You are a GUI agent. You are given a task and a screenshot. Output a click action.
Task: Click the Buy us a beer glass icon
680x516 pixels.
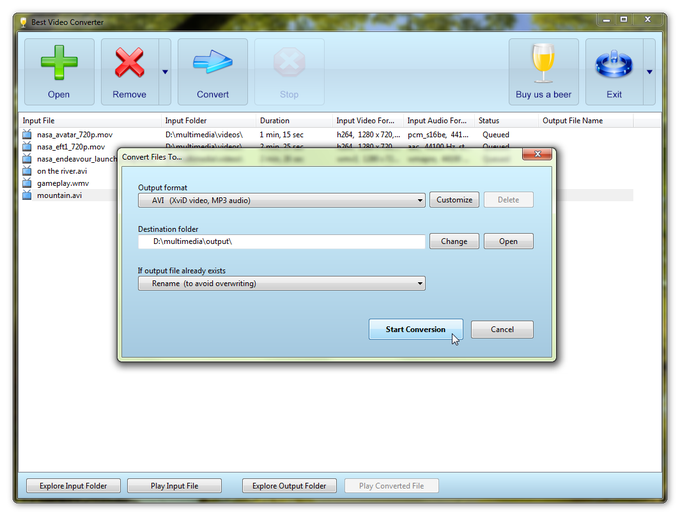pyautogui.click(x=543, y=63)
